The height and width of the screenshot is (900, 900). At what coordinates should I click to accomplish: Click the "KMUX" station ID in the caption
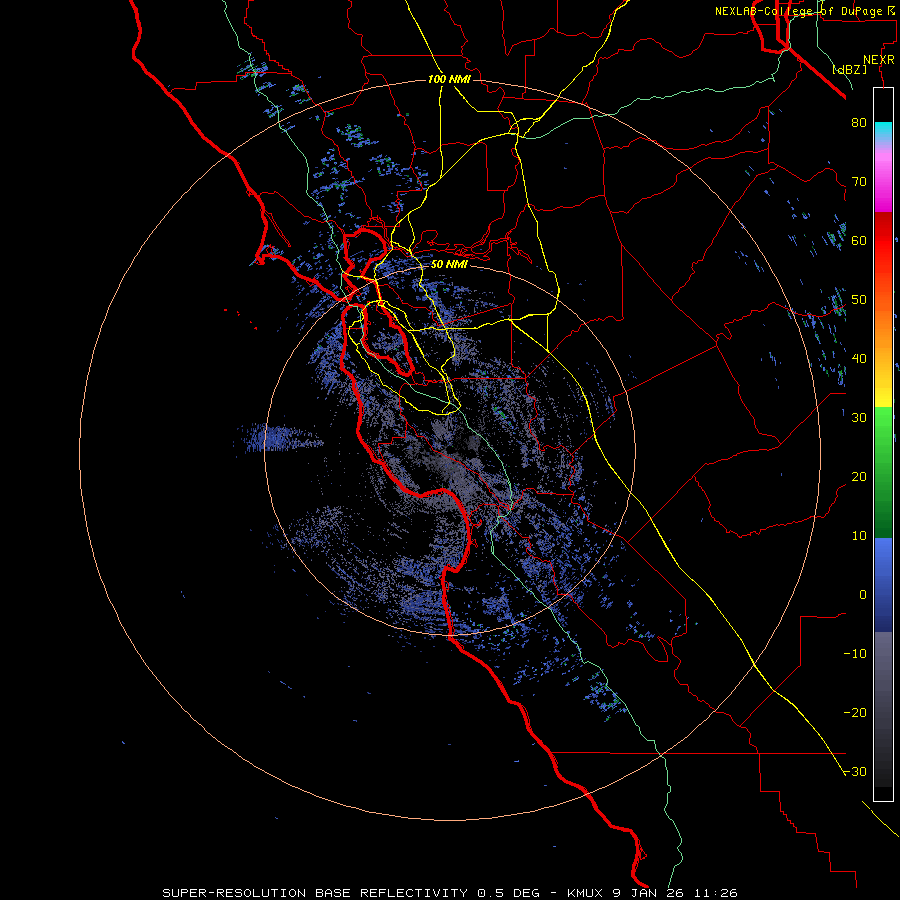(x=587, y=893)
